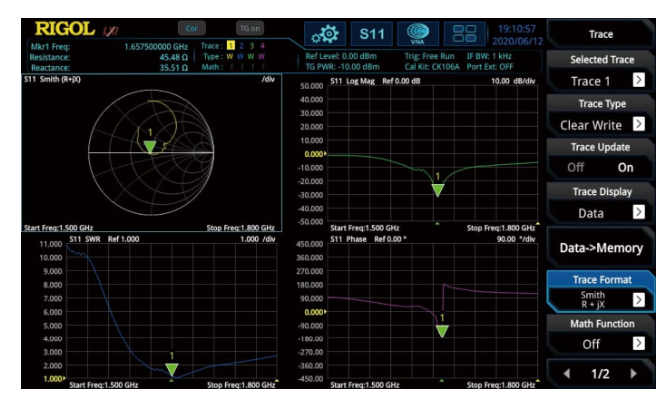This screenshot has width=672, height=406.
Task: Click the Reactance value 35.51 Ω
Action: [x=174, y=68]
